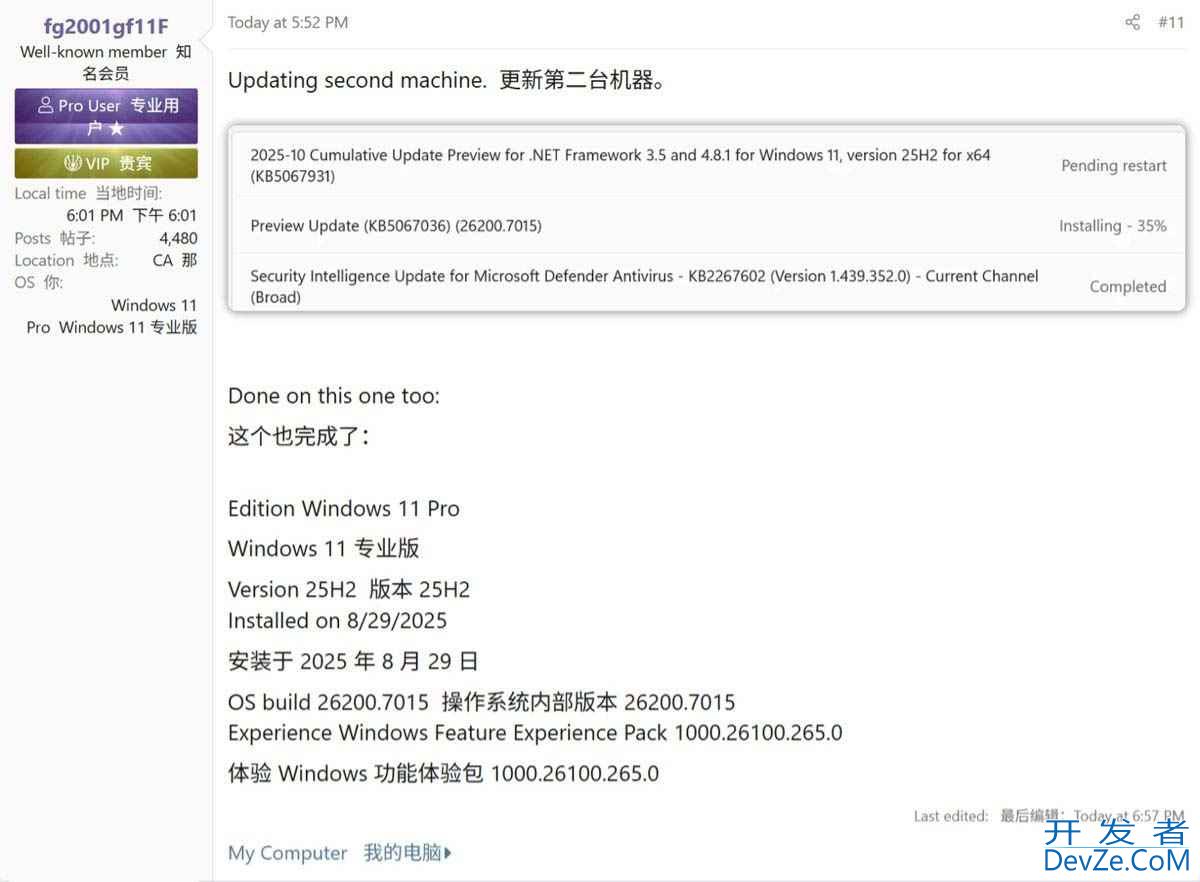Screen dimensions: 1200x882
Task: Click the person icon in Pro User badge
Action: tap(45, 105)
